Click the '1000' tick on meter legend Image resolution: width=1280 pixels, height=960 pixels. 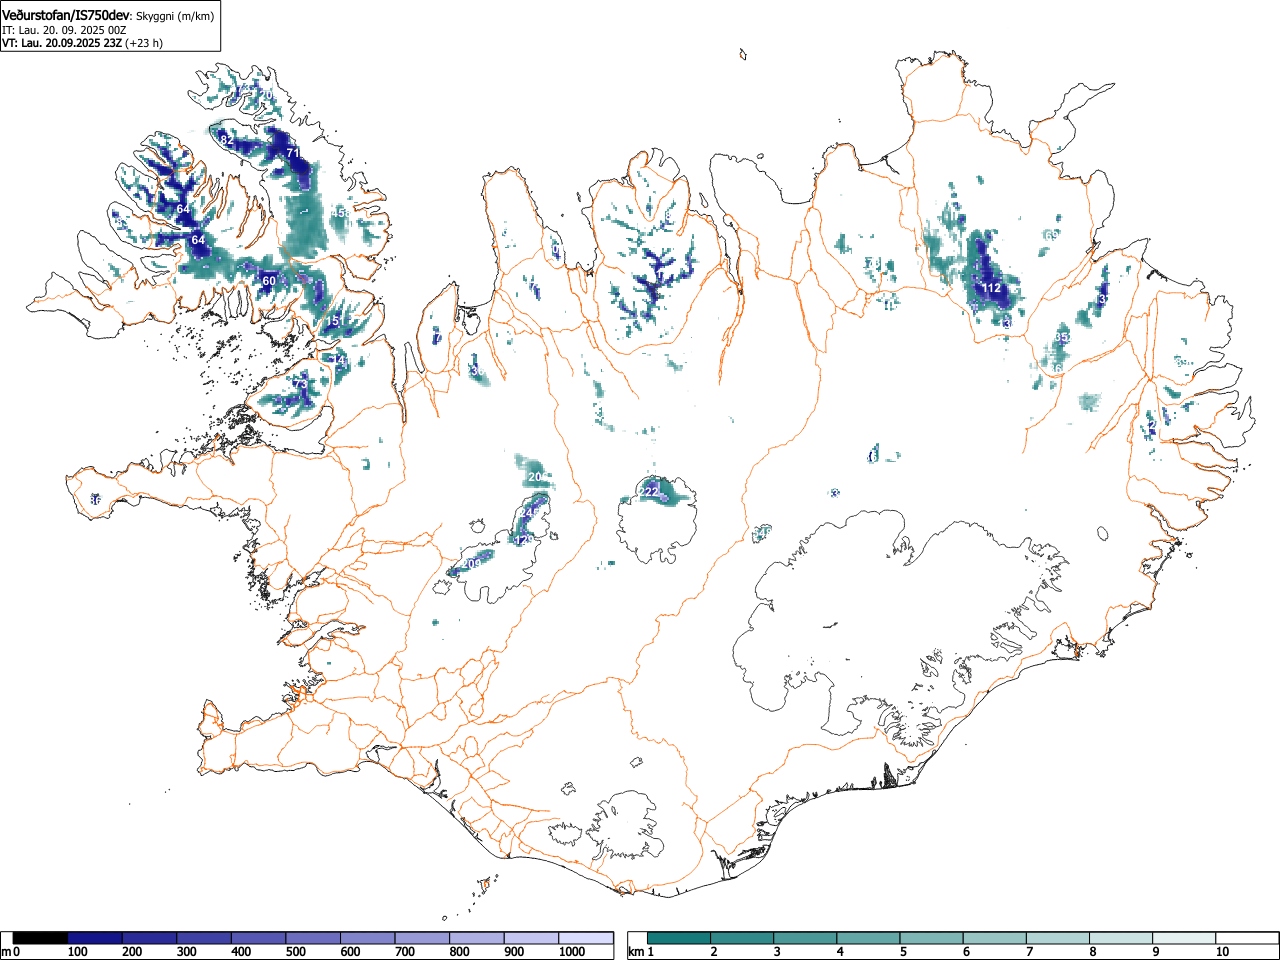coord(572,952)
